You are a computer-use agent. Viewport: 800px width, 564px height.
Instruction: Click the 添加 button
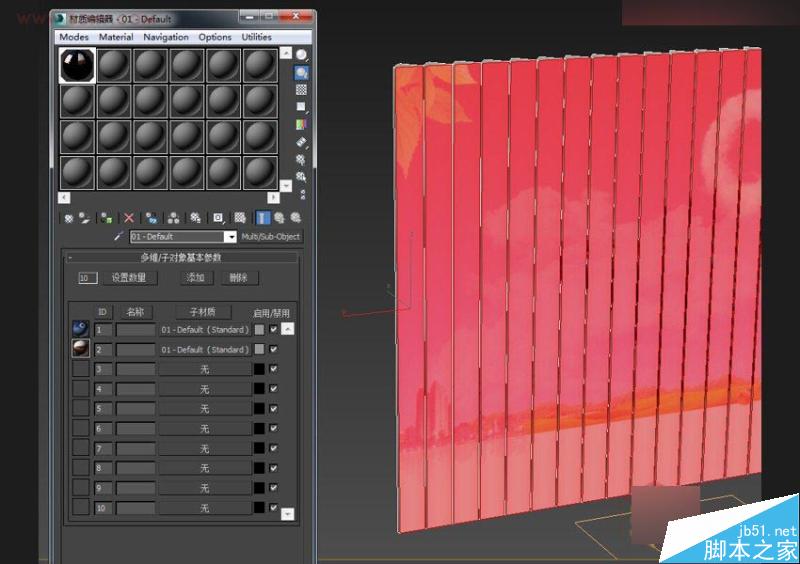tap(196, 278)
